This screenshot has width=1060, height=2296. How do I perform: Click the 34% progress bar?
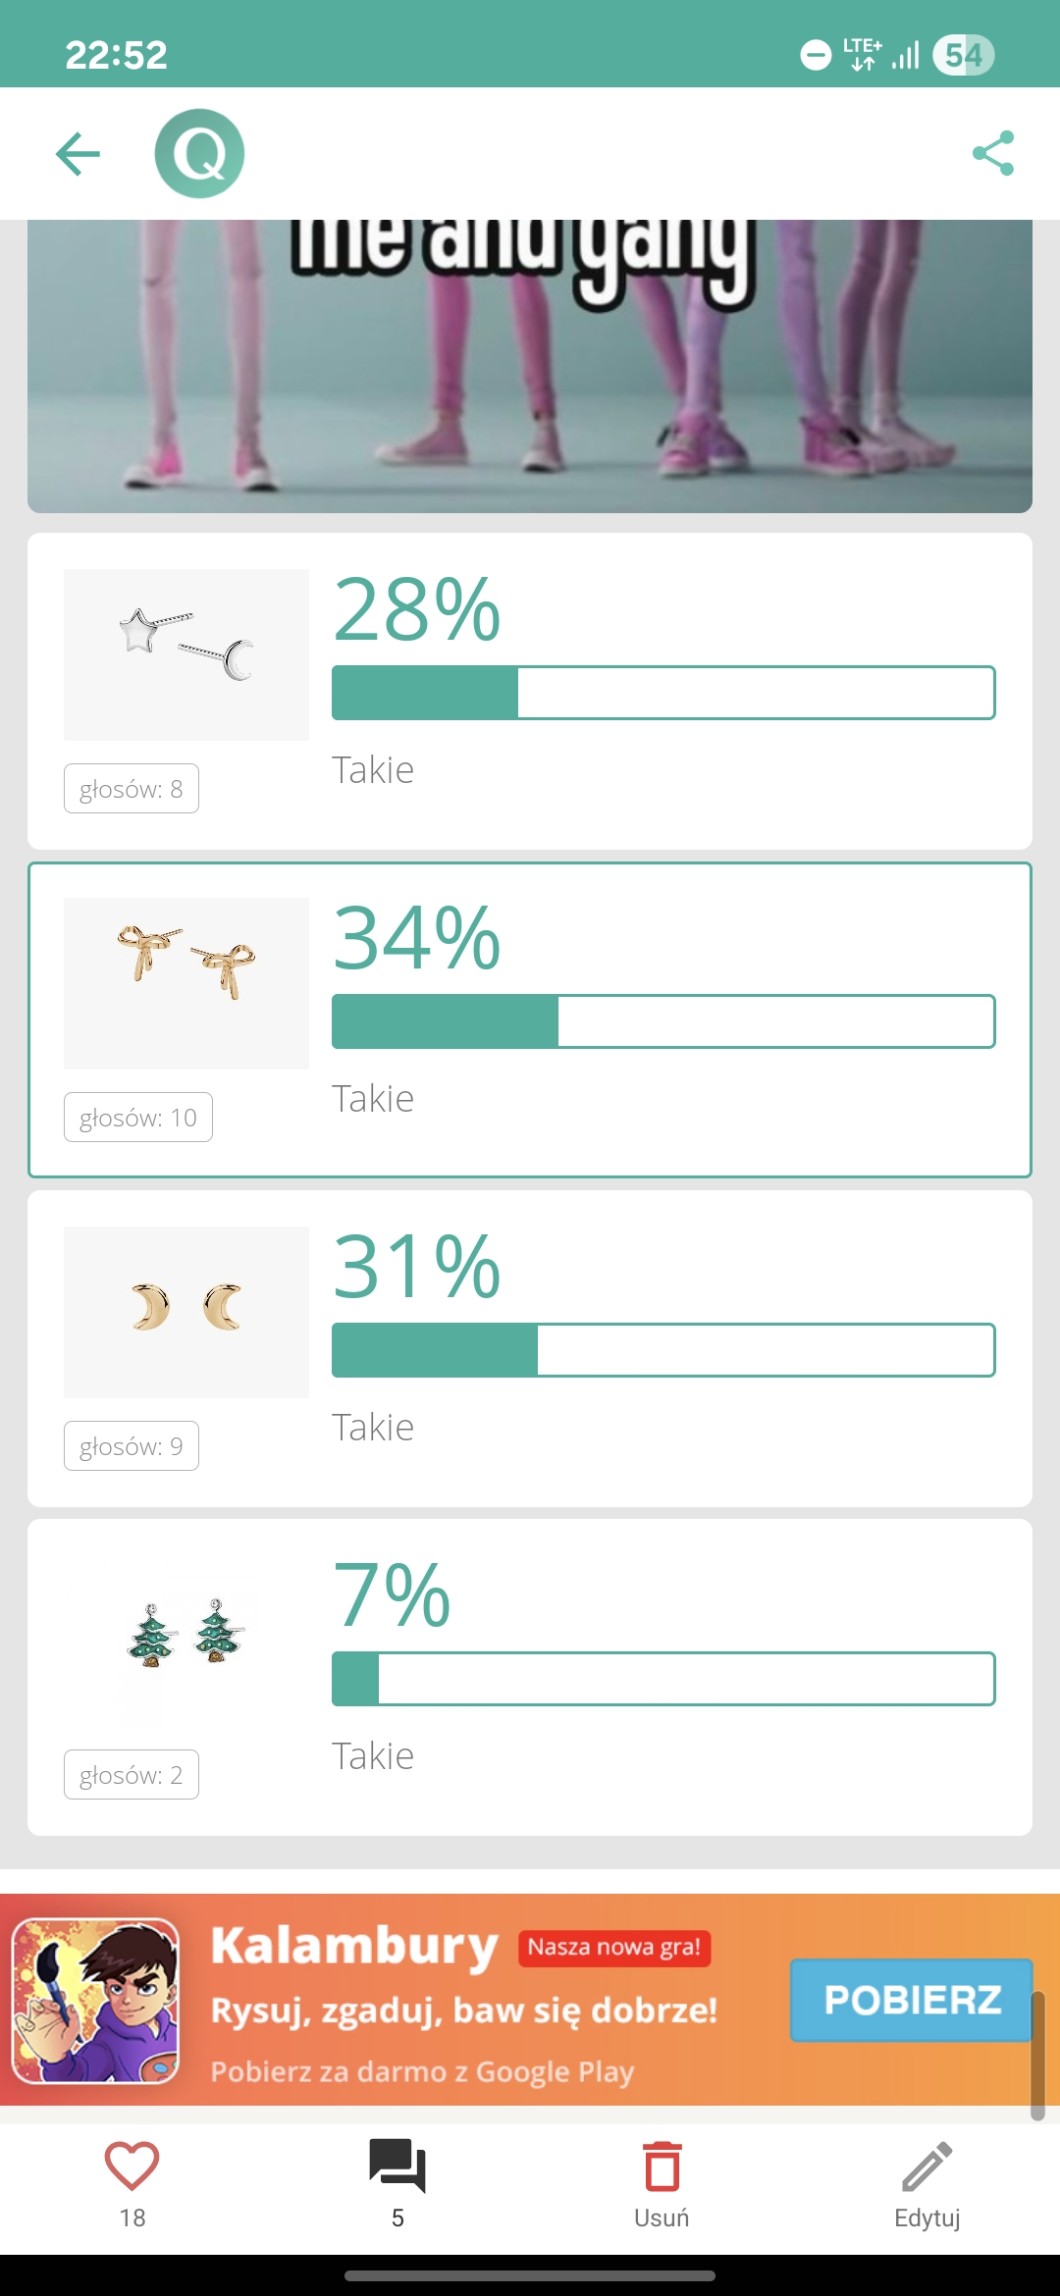(x=663, y=1021)
